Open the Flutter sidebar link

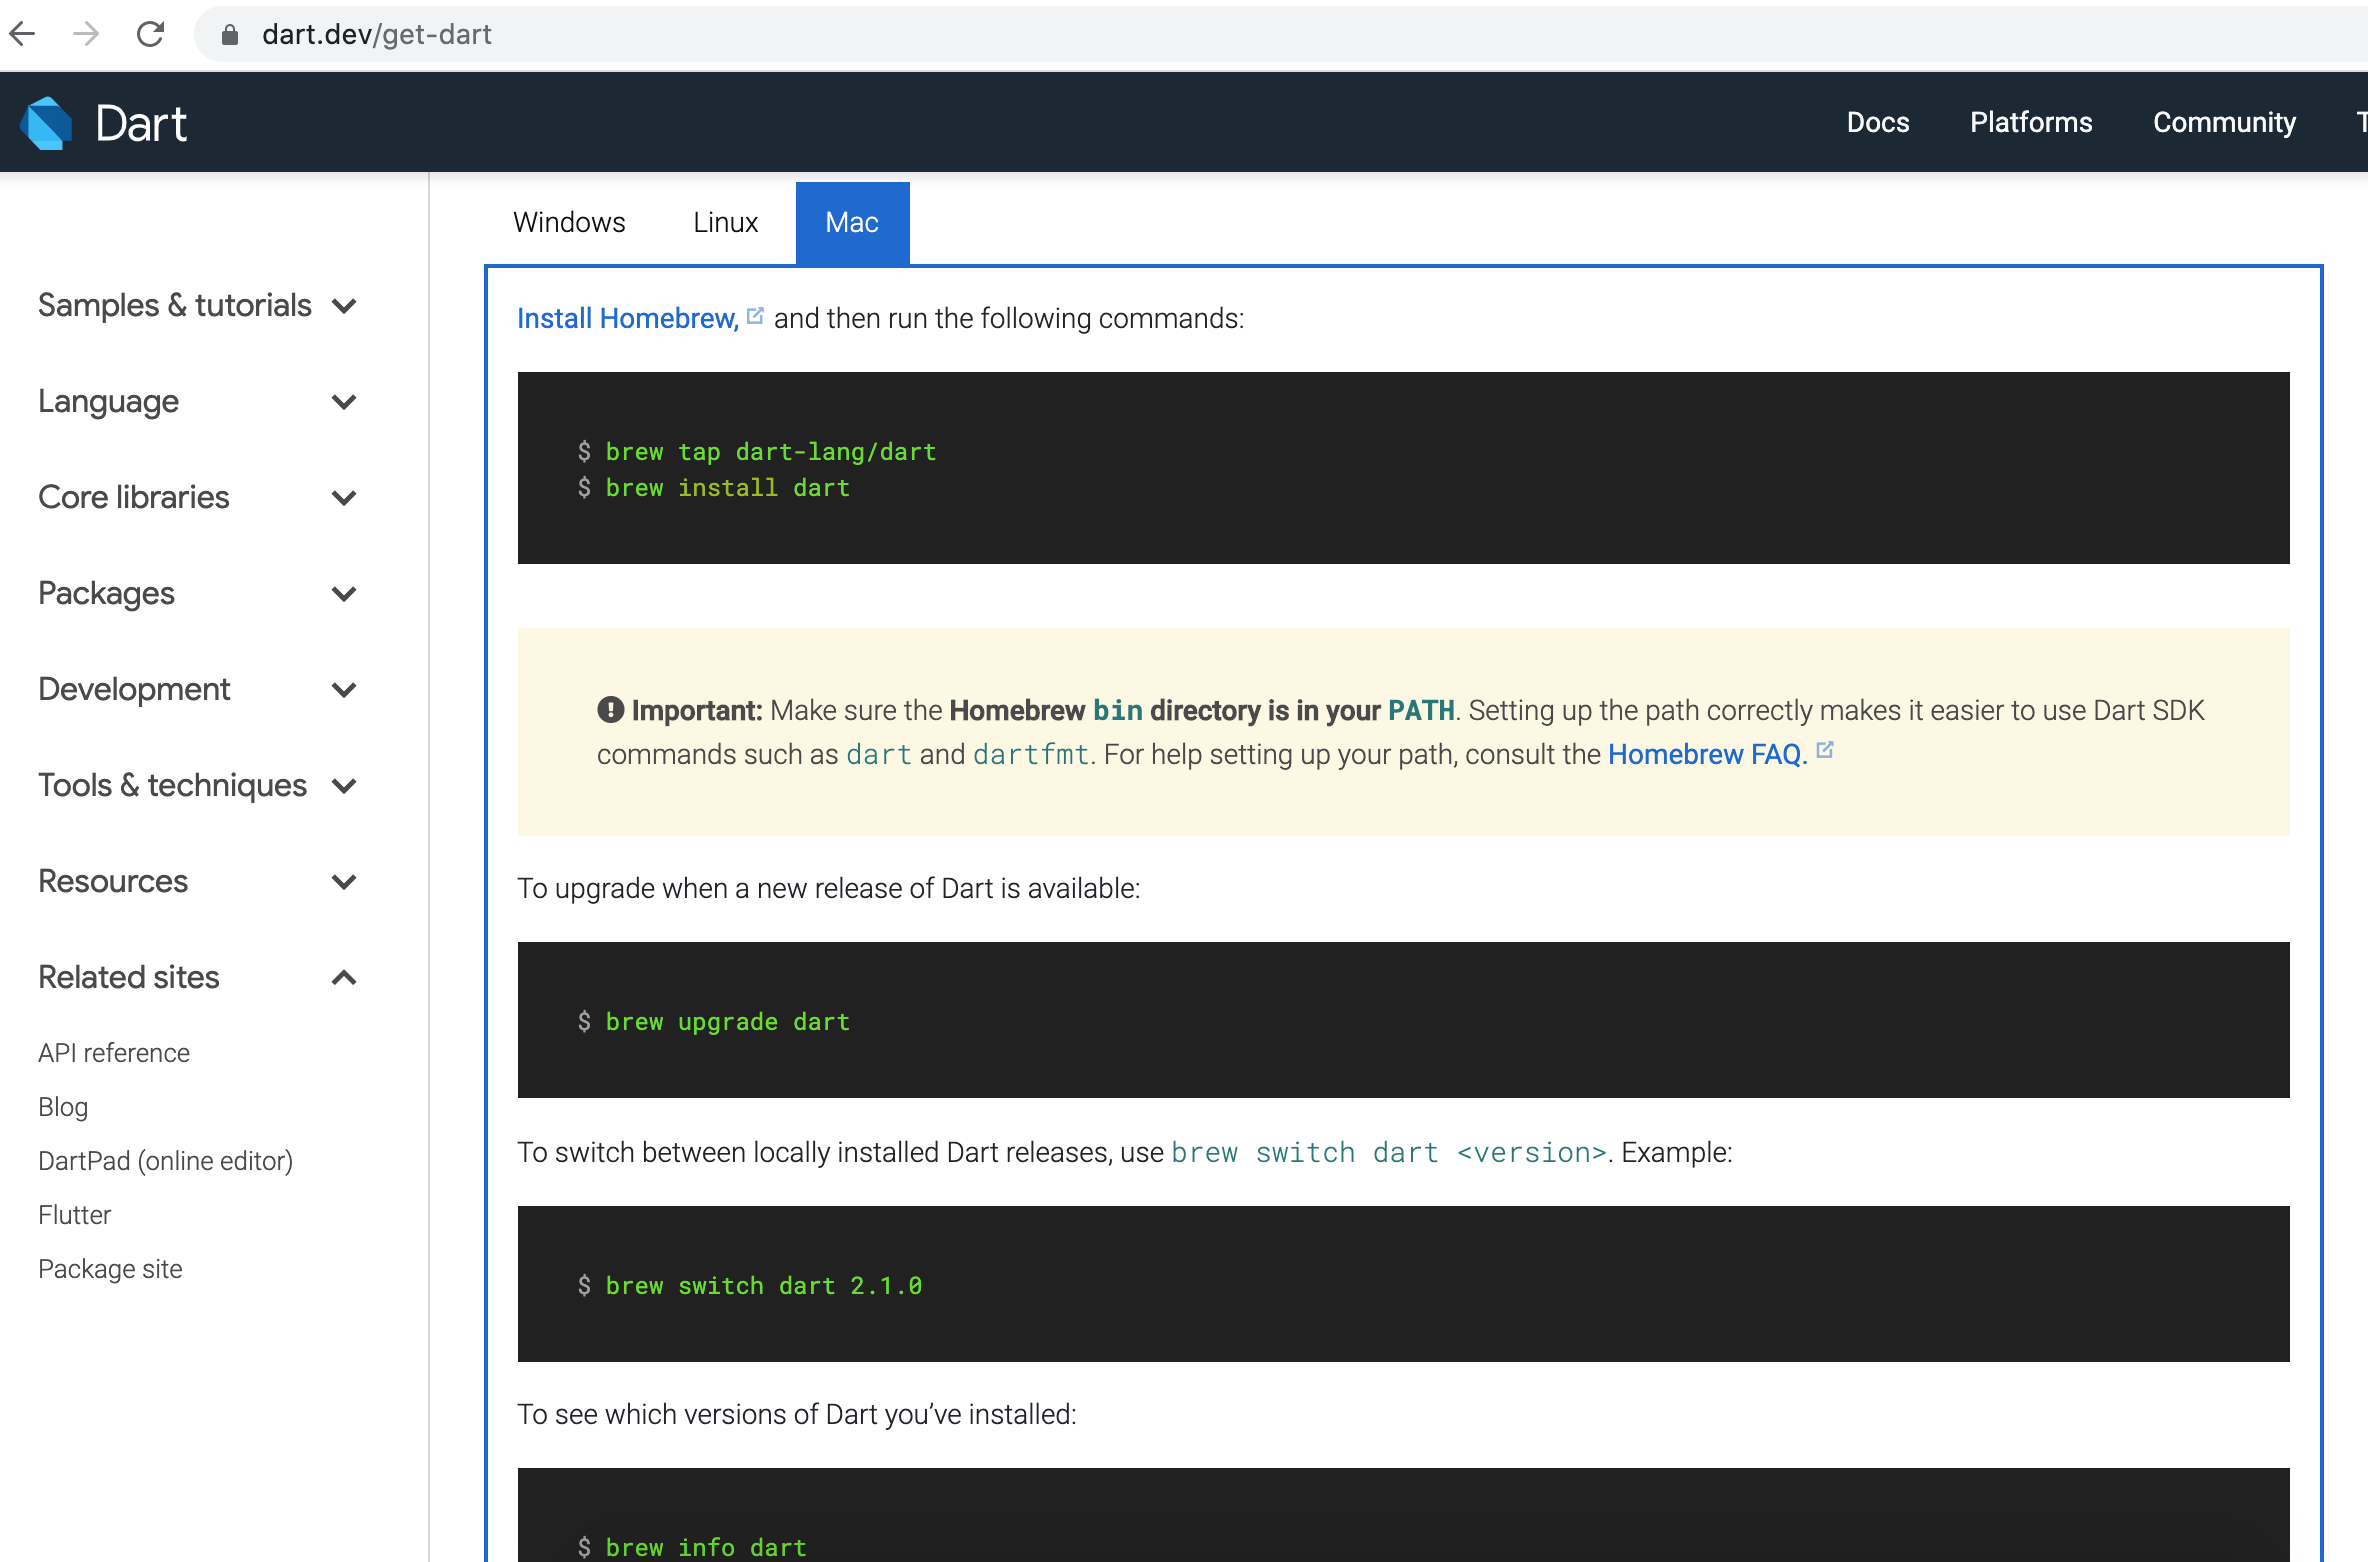(x=74, y=1215)
